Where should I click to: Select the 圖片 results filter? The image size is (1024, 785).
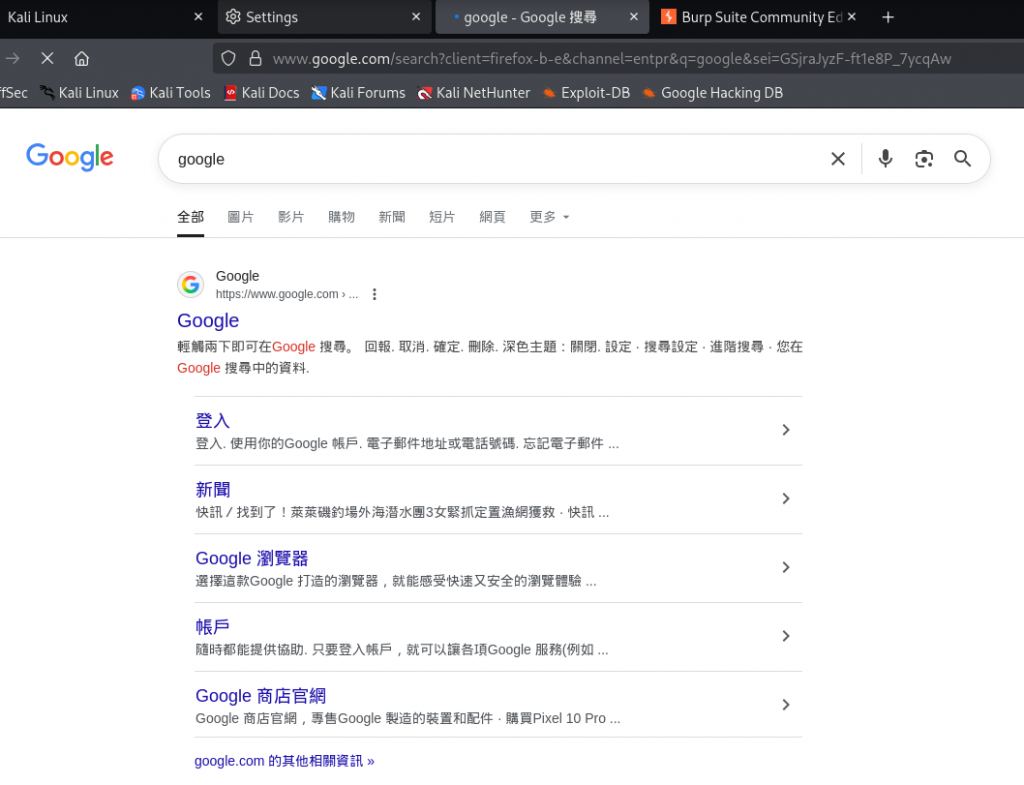[240, 217]
